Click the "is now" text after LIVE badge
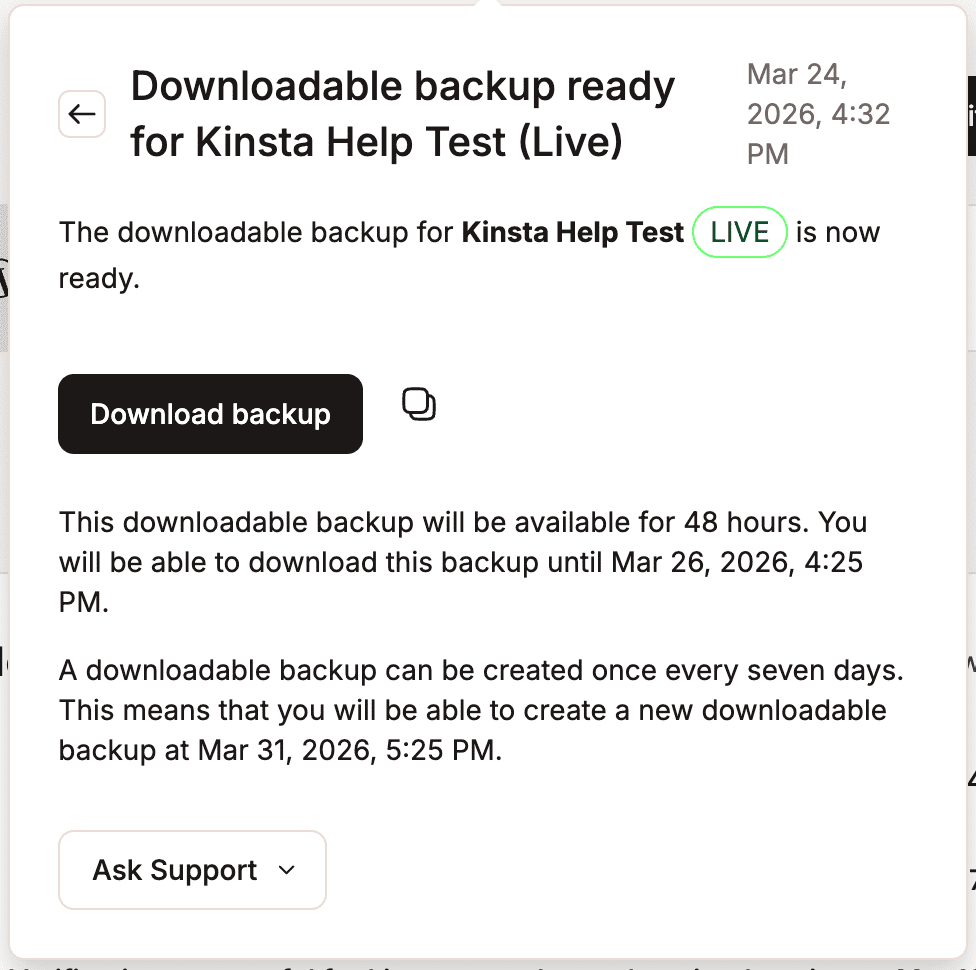The image size is (976, 970). [838, 233]
